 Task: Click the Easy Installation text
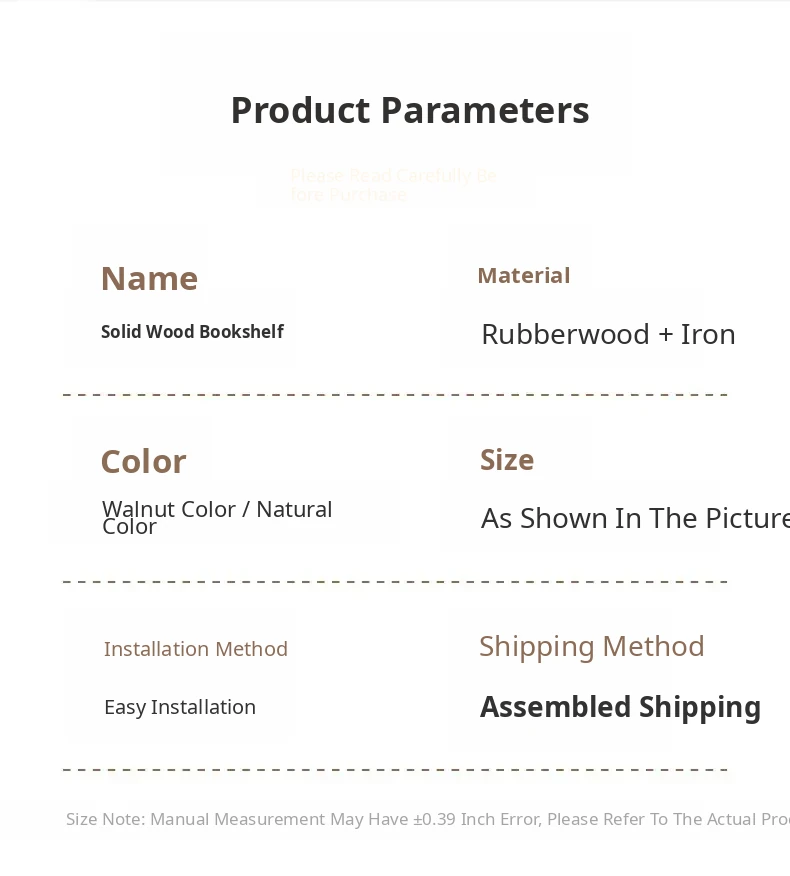point(180,707)
